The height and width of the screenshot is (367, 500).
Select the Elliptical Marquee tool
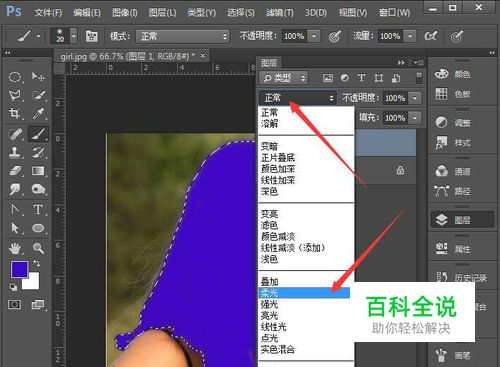click(15, 77)
